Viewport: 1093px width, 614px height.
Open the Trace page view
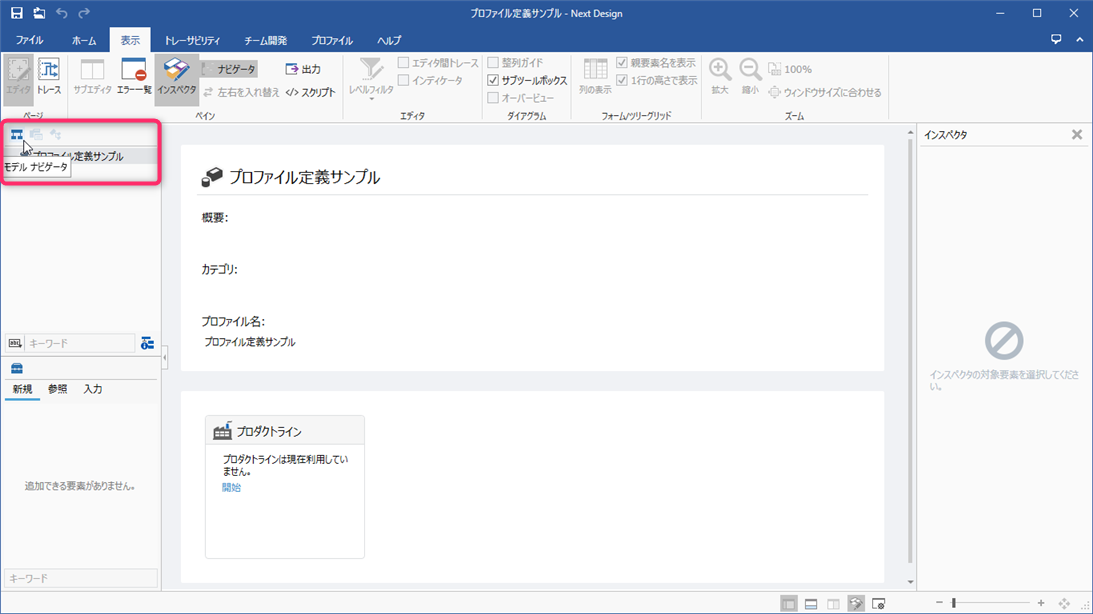pos(49,76)
